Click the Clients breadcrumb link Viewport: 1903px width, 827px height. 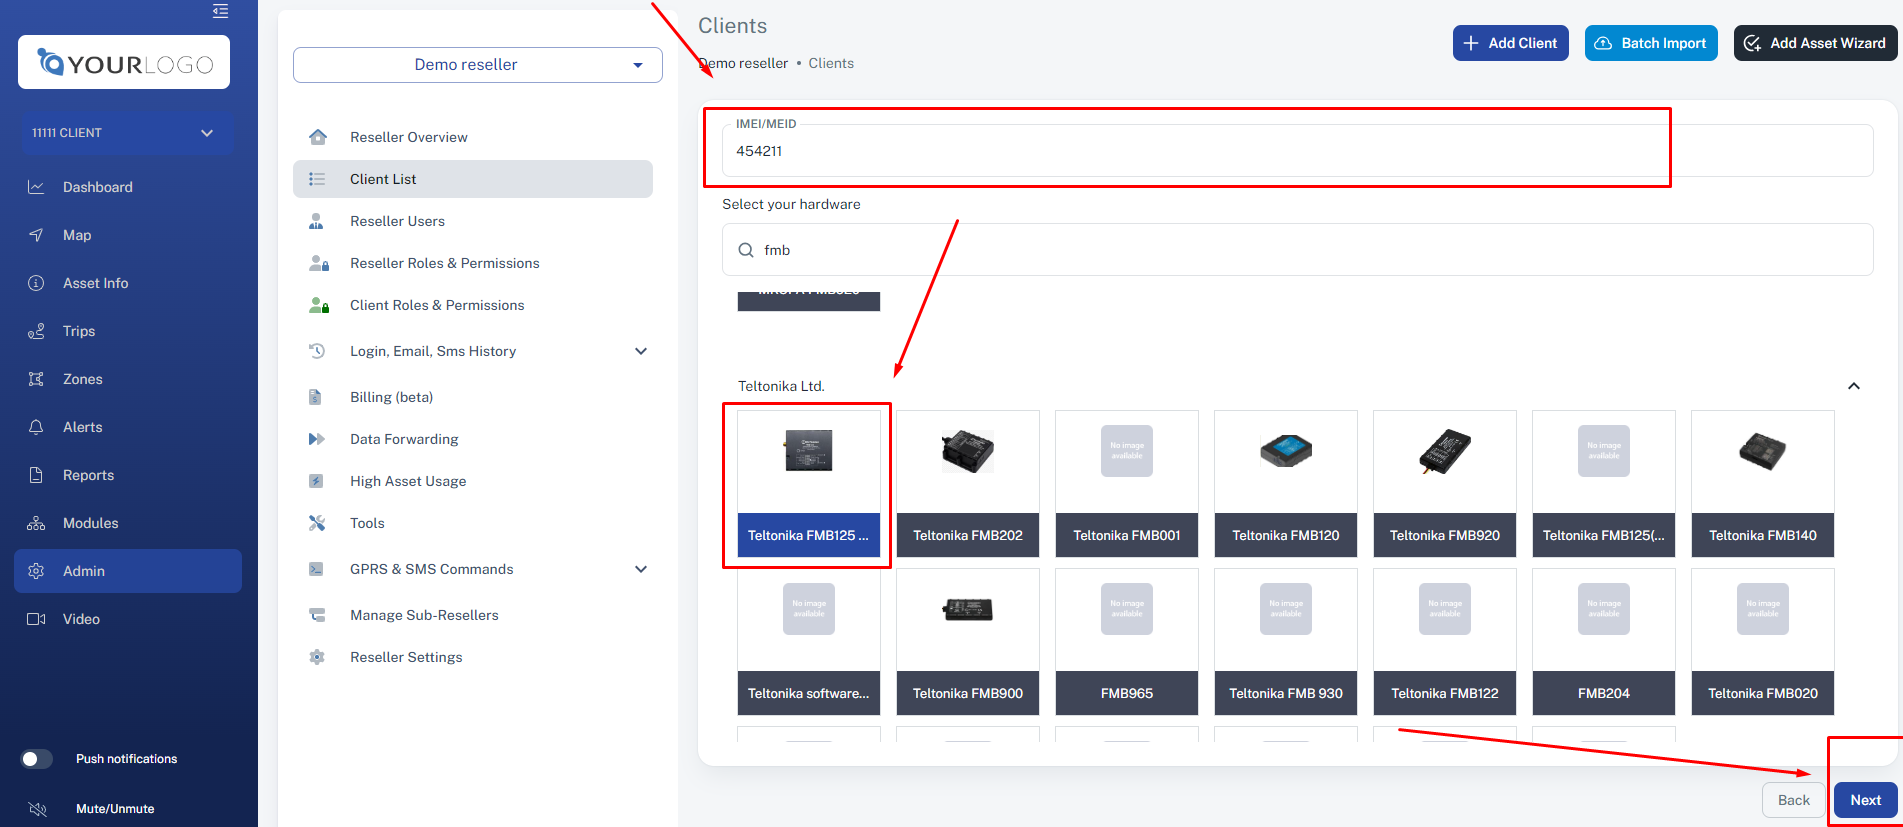(x=831, y=63)
